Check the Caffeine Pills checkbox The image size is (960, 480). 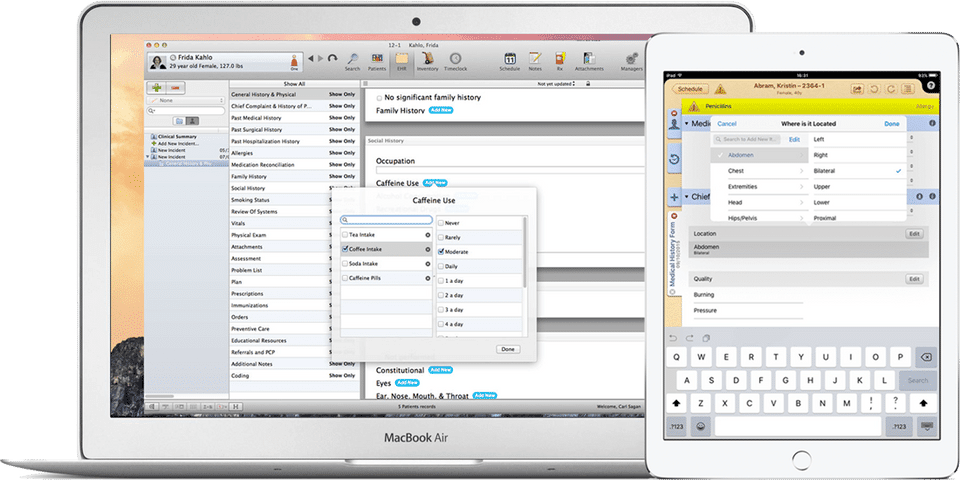(345, 278)
